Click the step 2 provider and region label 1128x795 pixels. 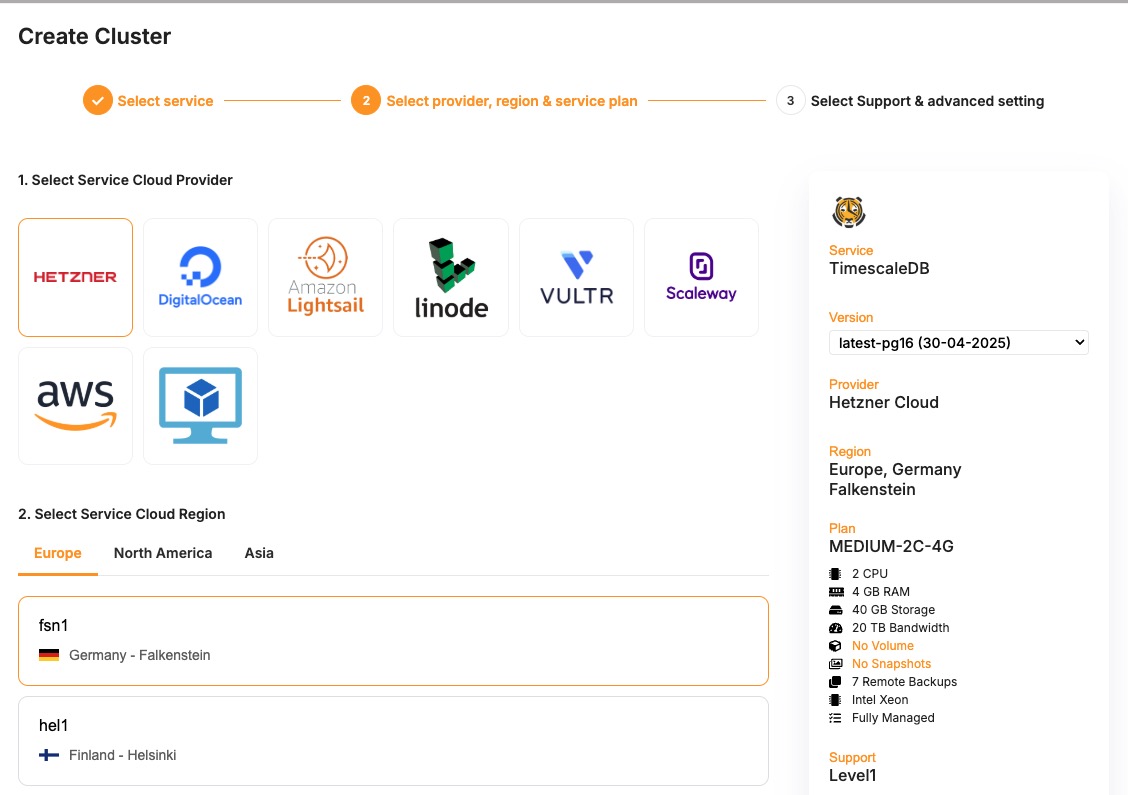tap(511, 101)
